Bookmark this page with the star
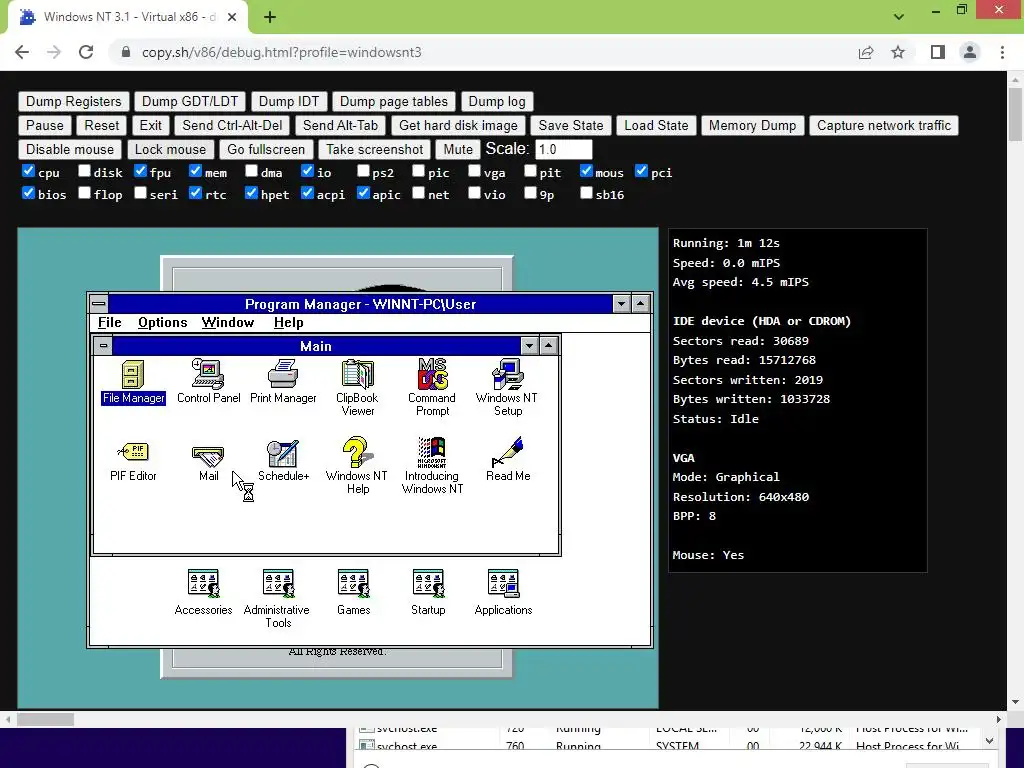1024x768 pixels. (898, 52)
